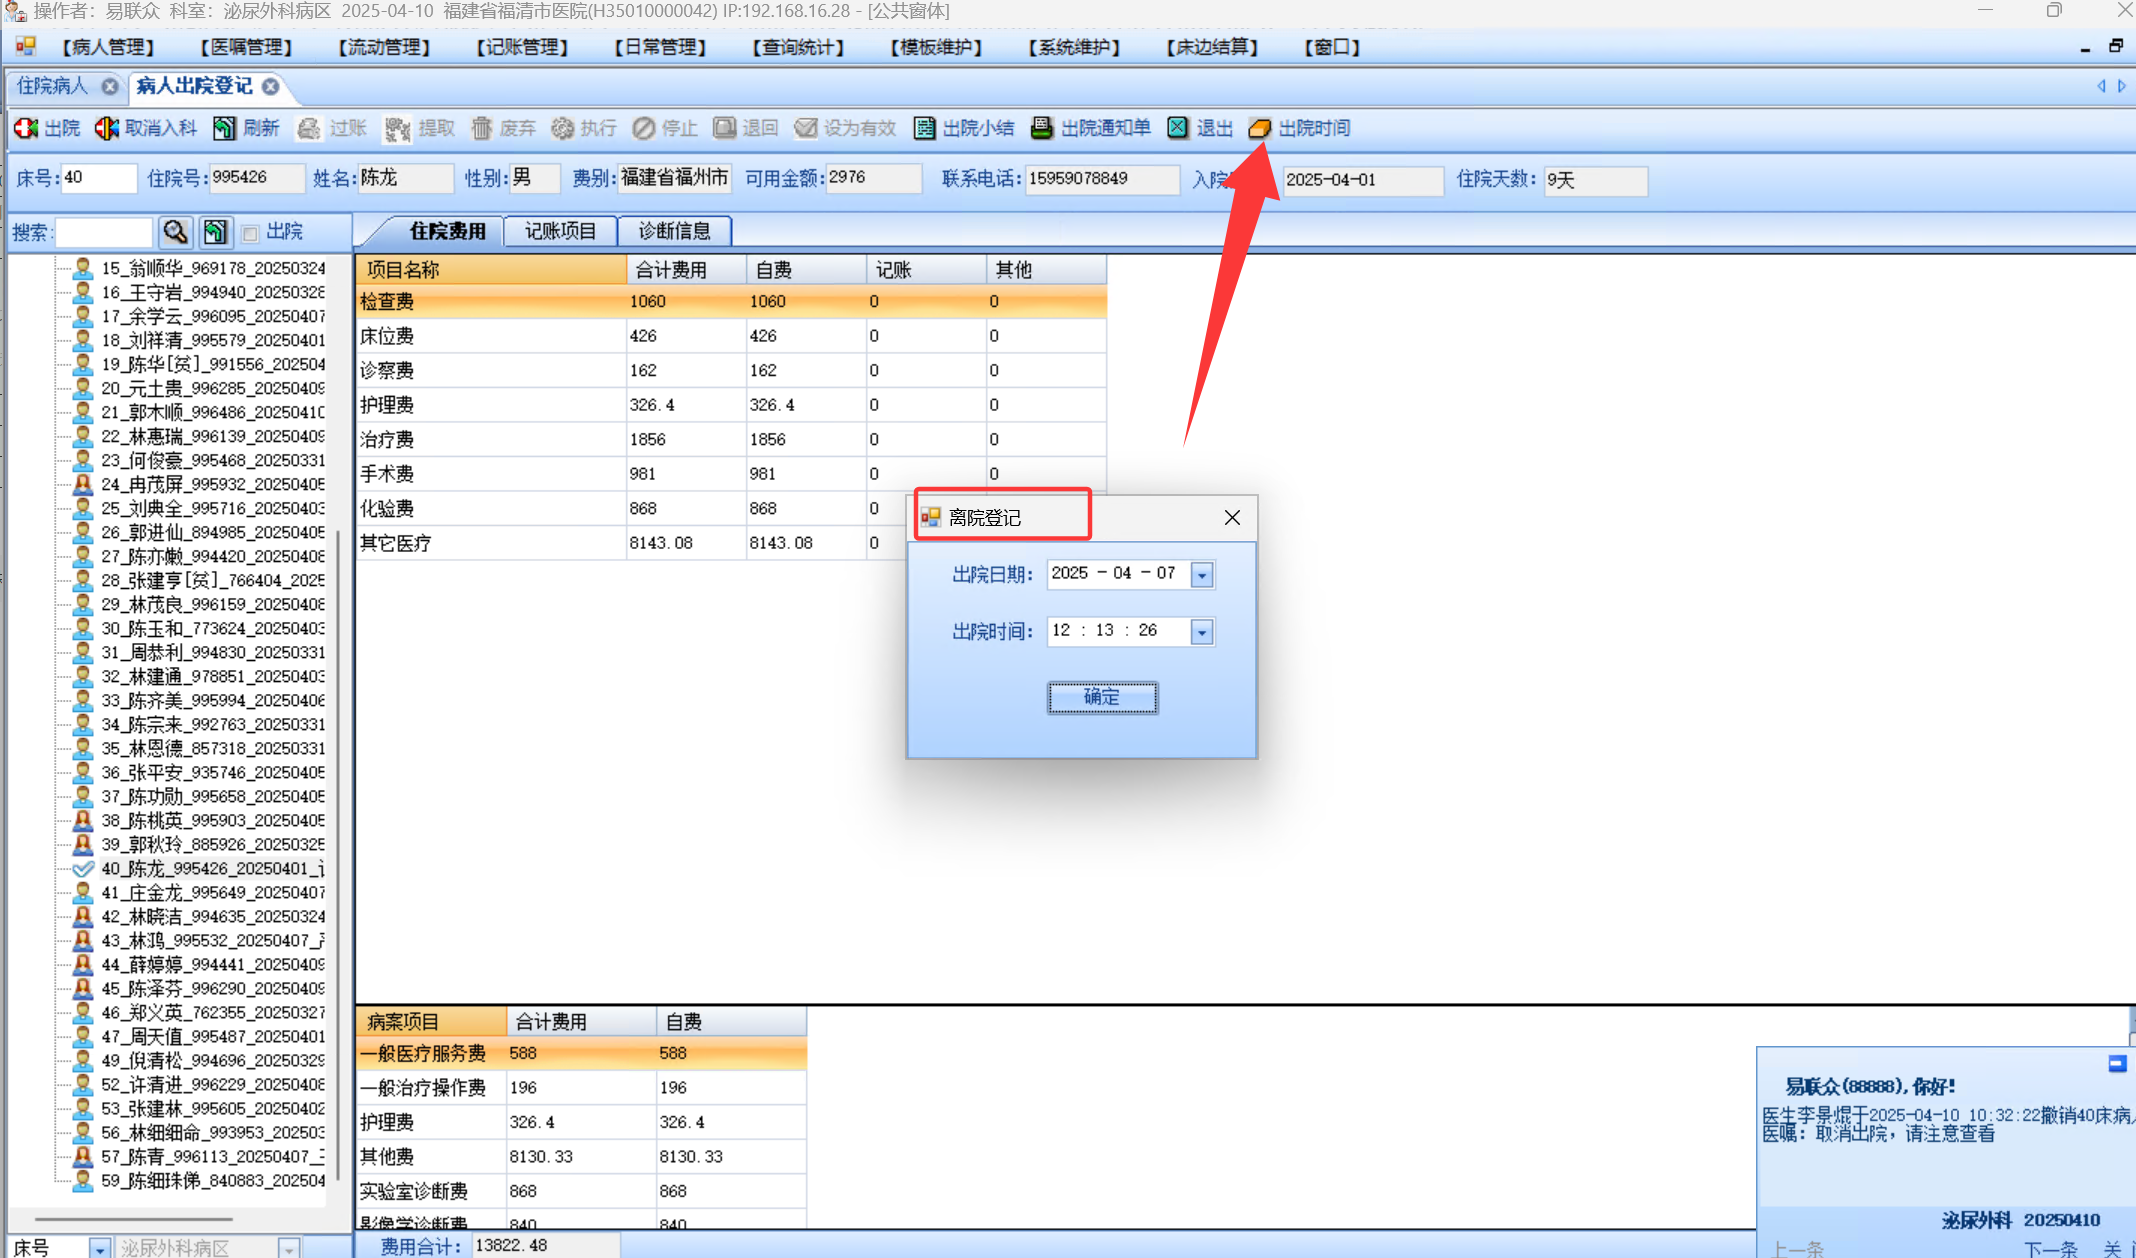Select patient 41_庄金龙 in tree
This screenshot has height=1258, width=2136.
(x=212, y=892)
